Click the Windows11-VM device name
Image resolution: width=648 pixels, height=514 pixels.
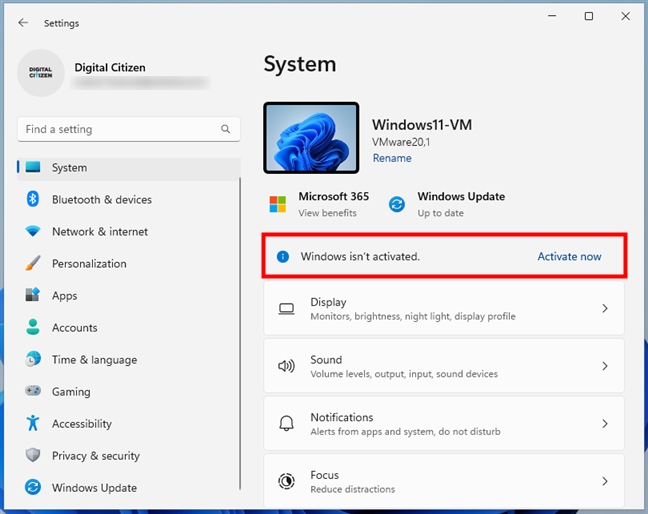tap(422, 124)
